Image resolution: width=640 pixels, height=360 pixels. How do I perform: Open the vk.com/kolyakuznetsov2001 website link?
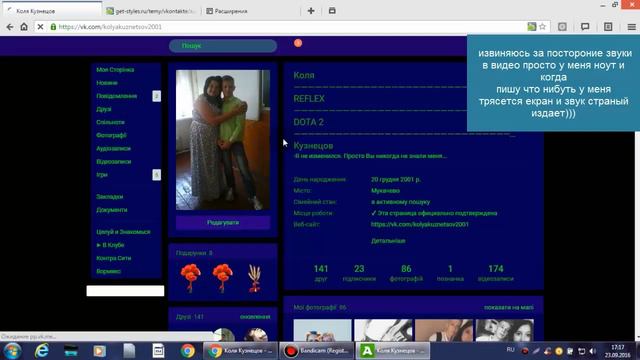pyautogui.click(x=420, y=224)
